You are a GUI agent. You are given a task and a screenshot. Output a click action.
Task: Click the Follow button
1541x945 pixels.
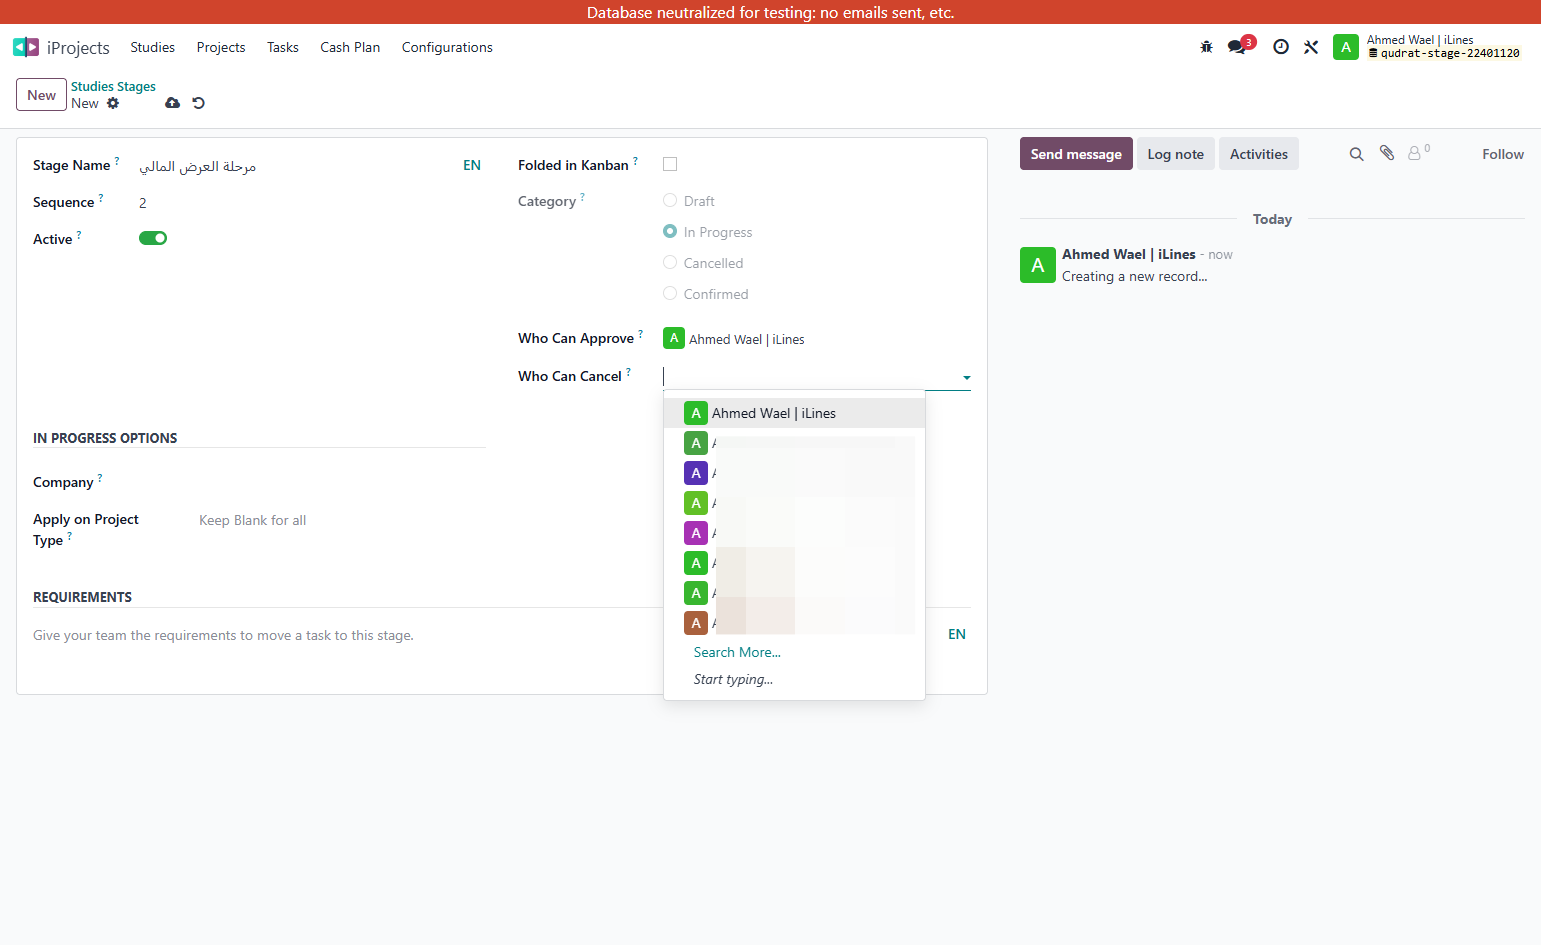coord(1502,154)
